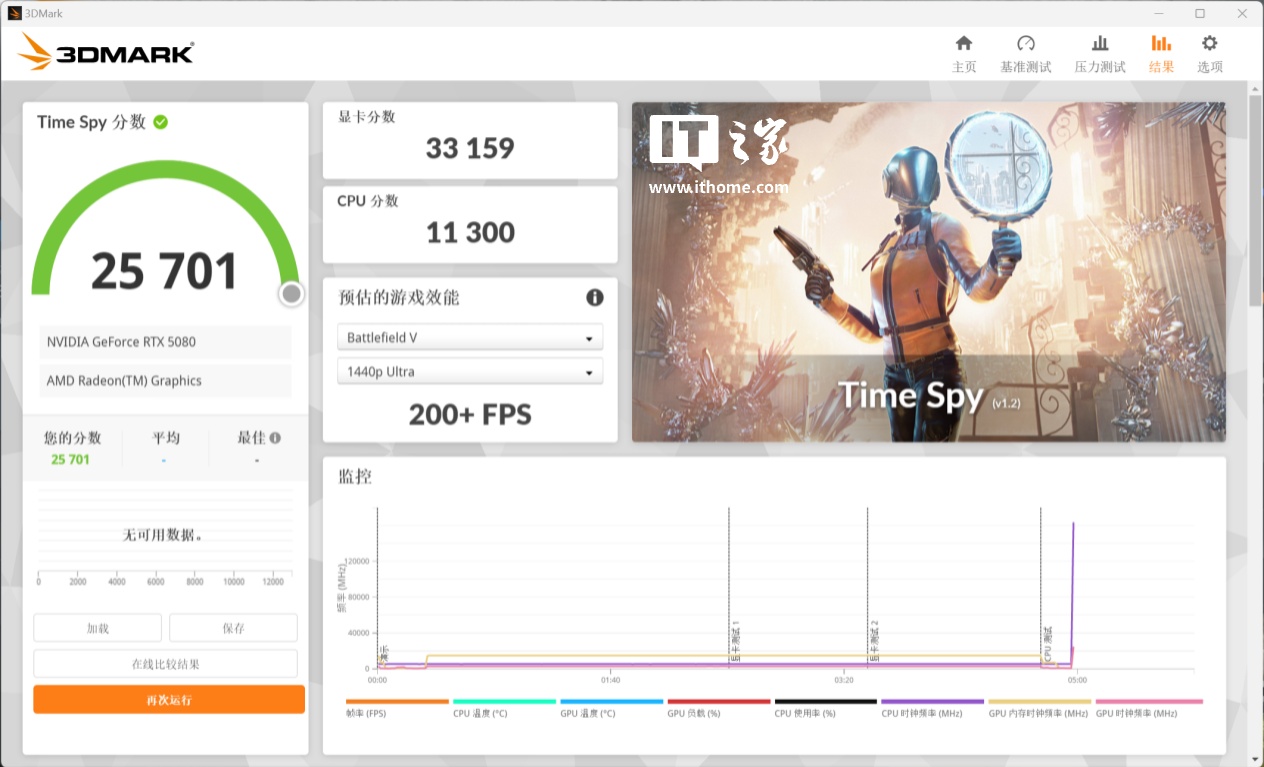The image size is (1264, 767).
Task: Open the Benchmarks (基准测试) tab
Action: pos(1025,54)
